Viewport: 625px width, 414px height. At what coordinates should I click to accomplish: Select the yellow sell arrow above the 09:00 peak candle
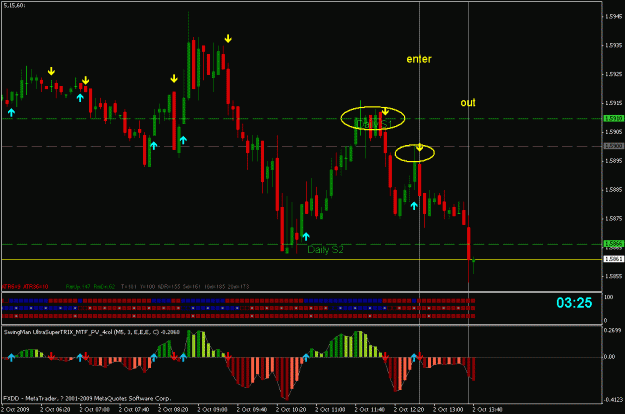tap(228, 38)
